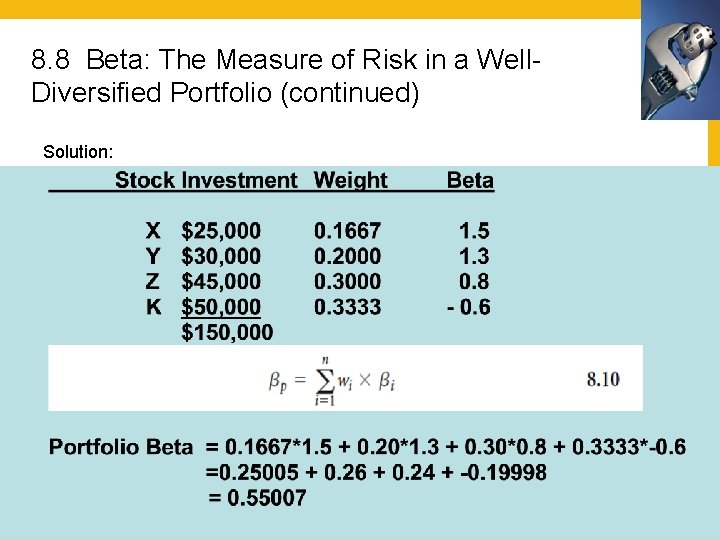Click the 0.1667 weight value
The width and height of the screenshot is (720, 540).
pos(347,232)
